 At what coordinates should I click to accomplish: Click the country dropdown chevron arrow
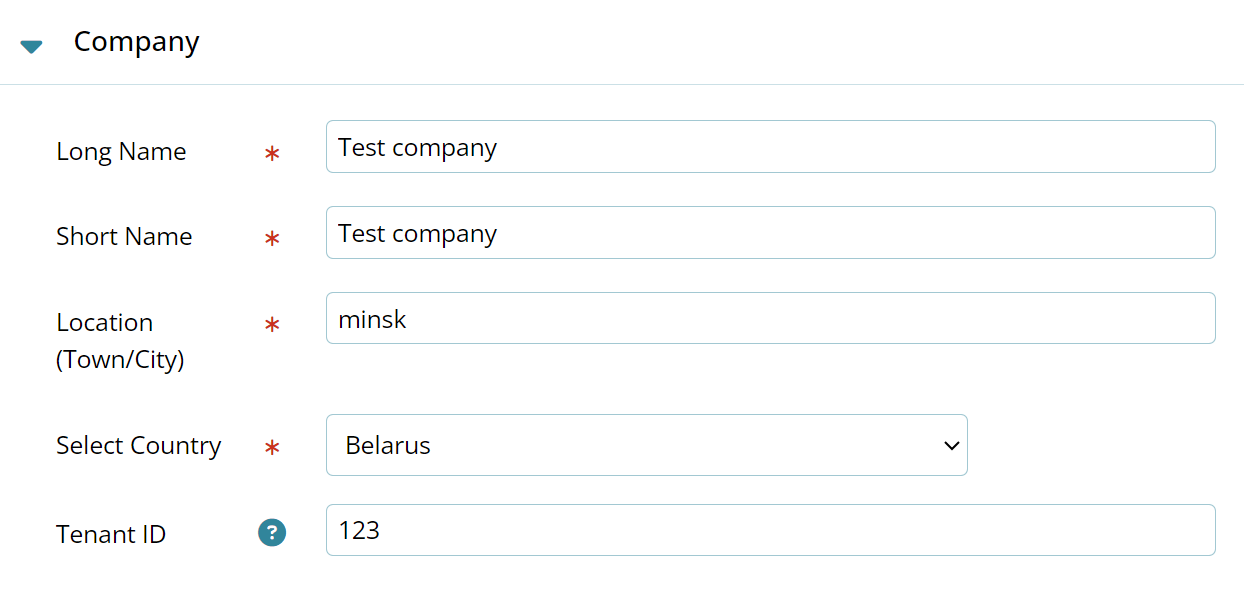click(951, 446)
